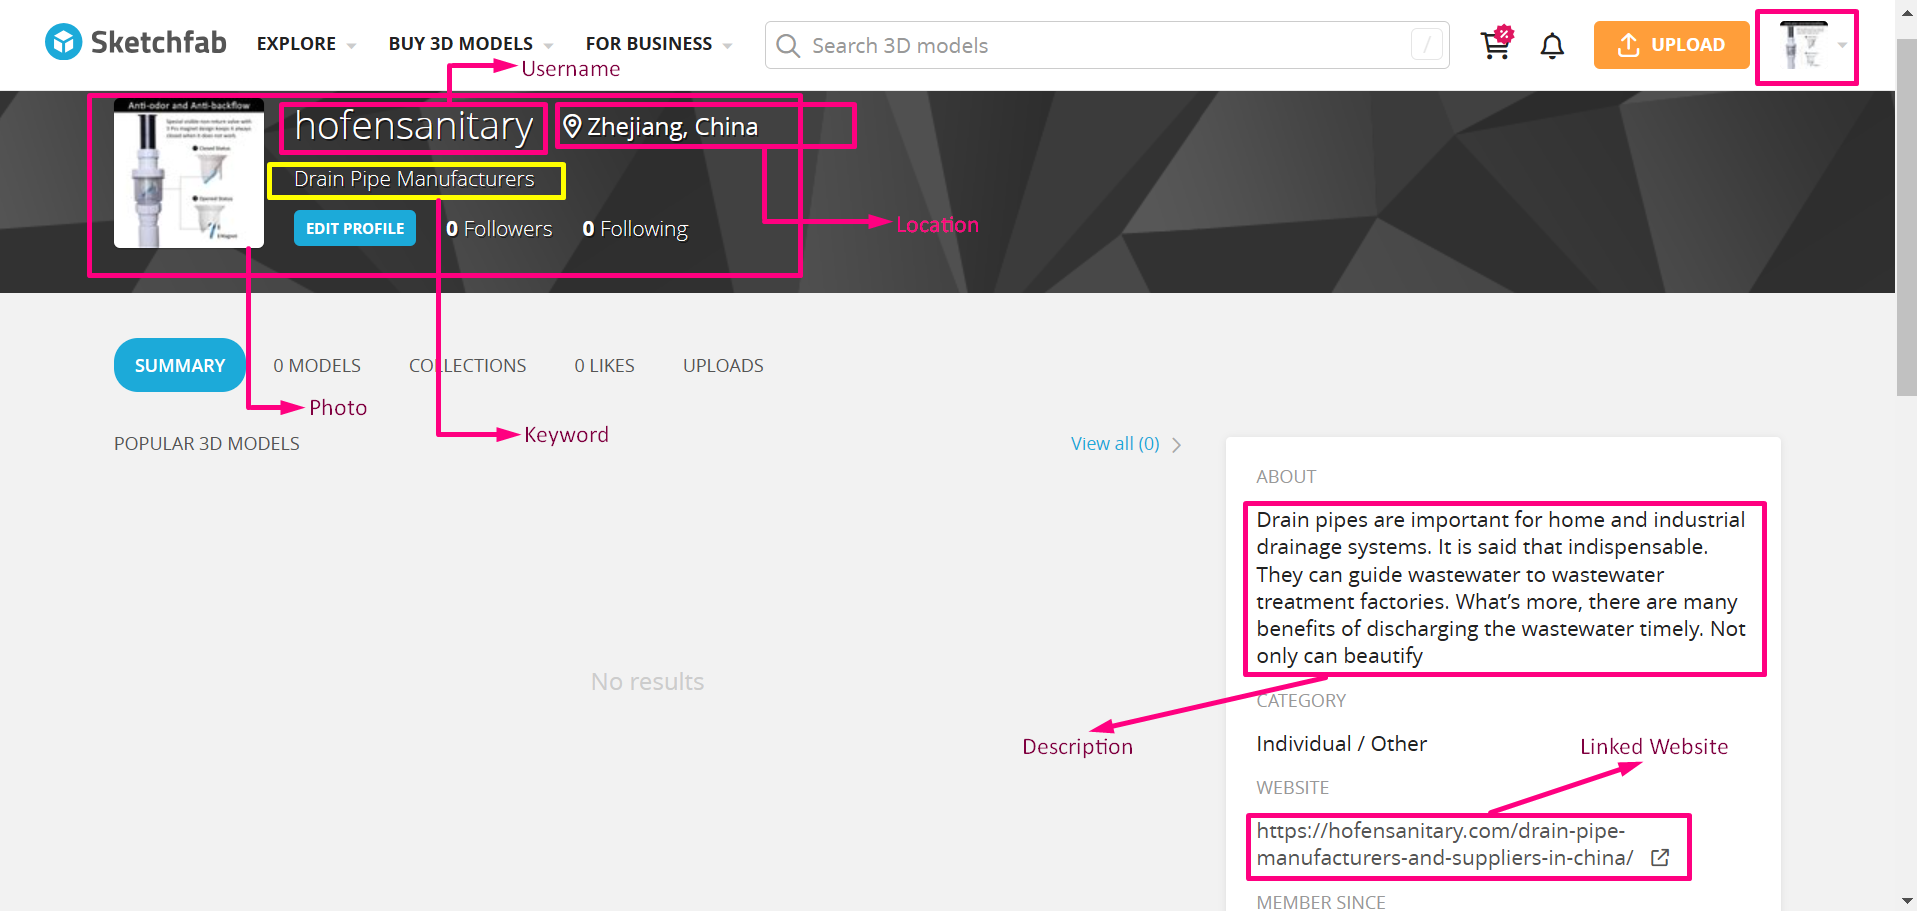Click the location pin icon
The height and width of the screenshot is (911, 1917).
[572, 126]
